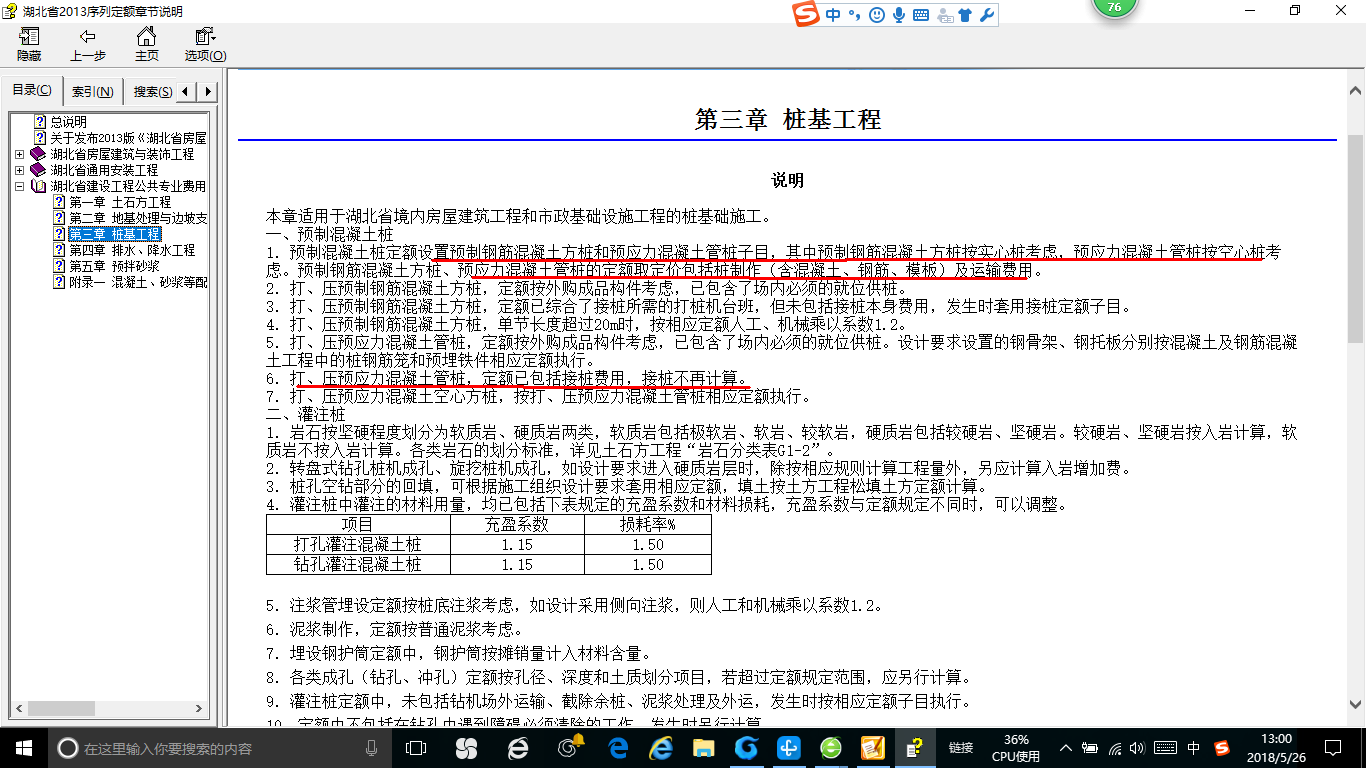Select 湖北省房屋建筑与装饰工程 in the tree

[x=122, y=154]
